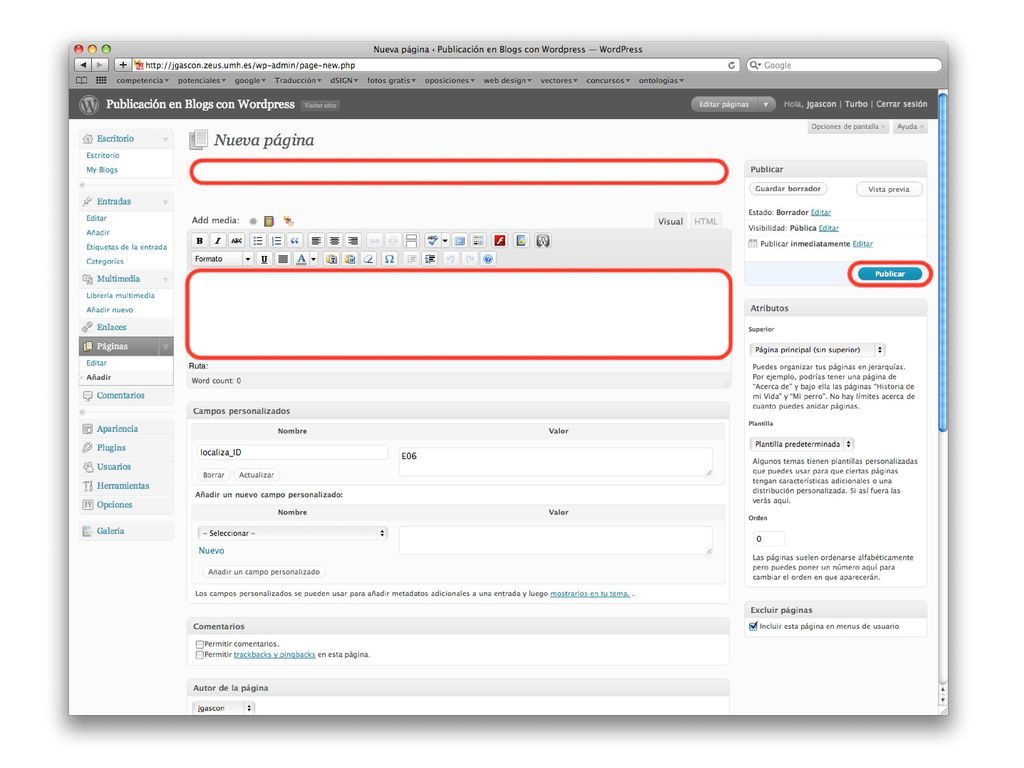Click Editar link next to Visibilidad

[x=829, y=228]
